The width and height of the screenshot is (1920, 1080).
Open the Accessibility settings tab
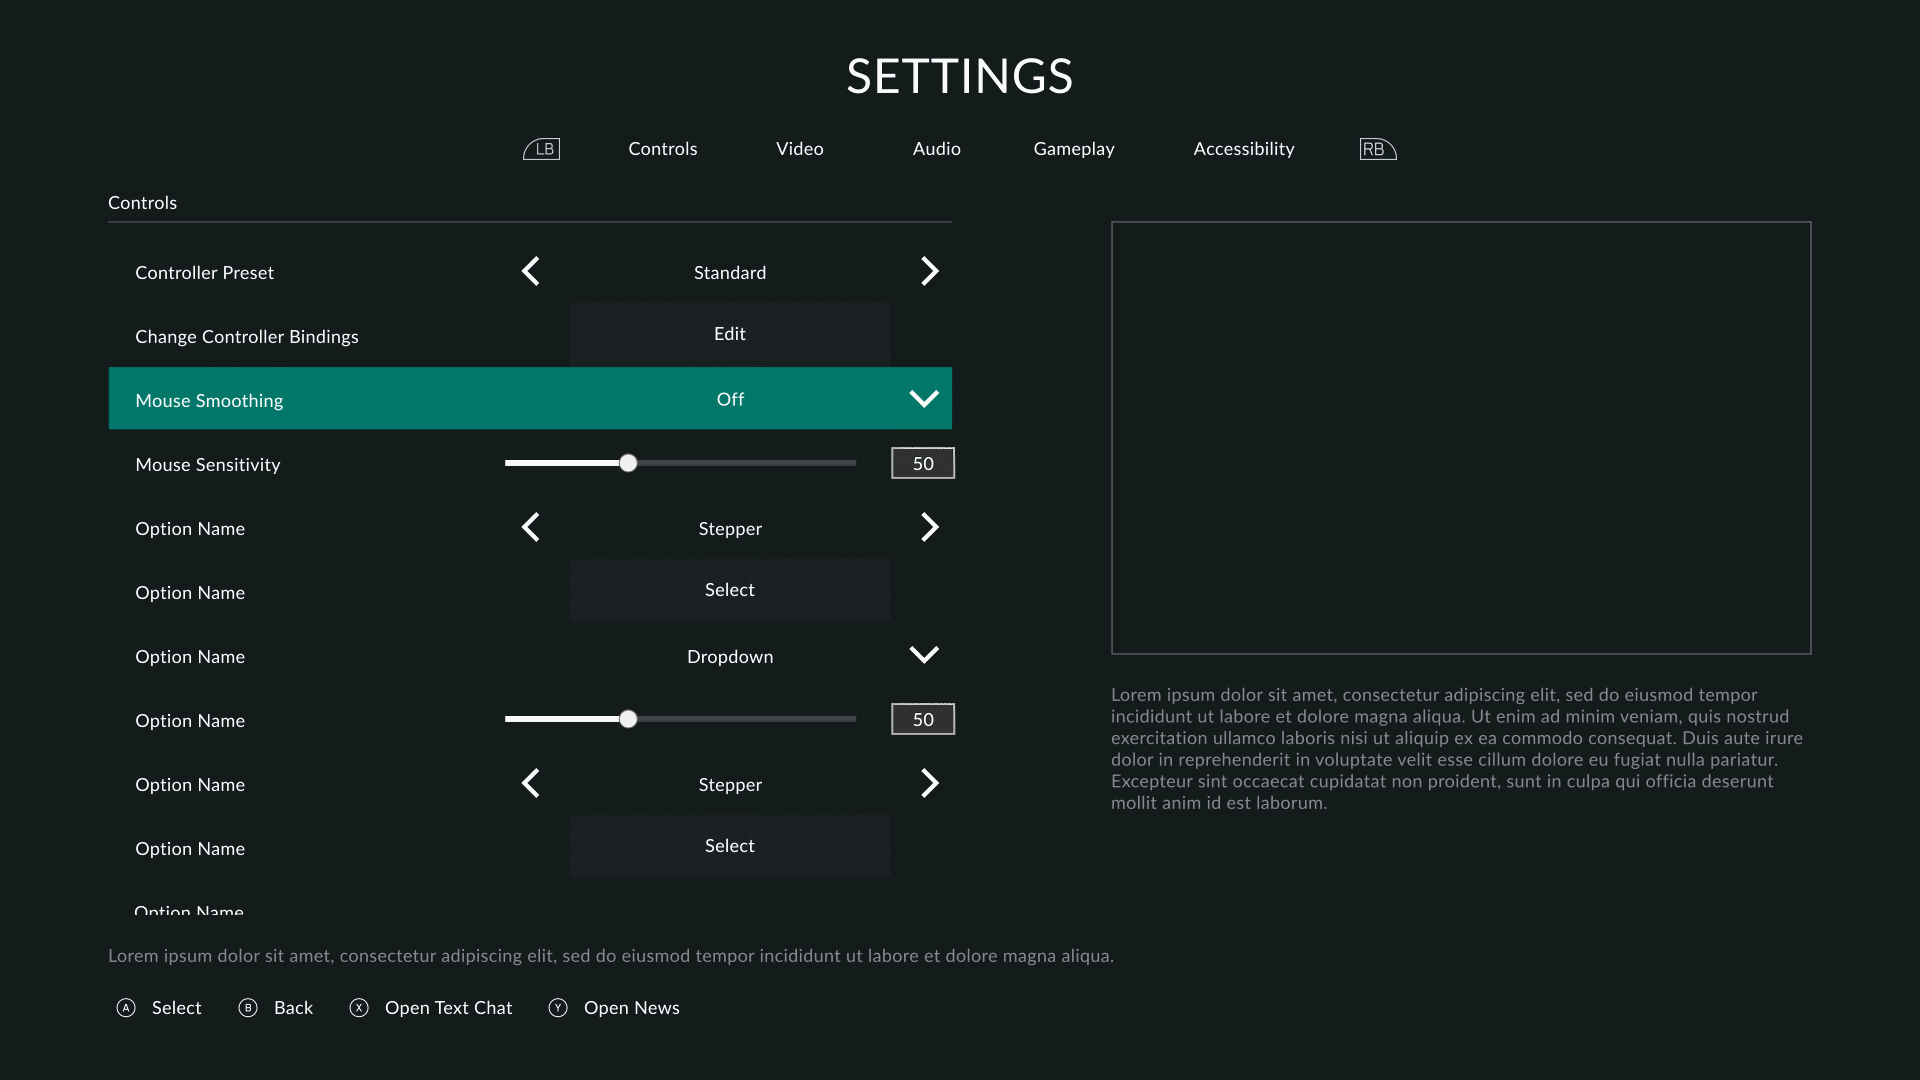click(1243, 148)
